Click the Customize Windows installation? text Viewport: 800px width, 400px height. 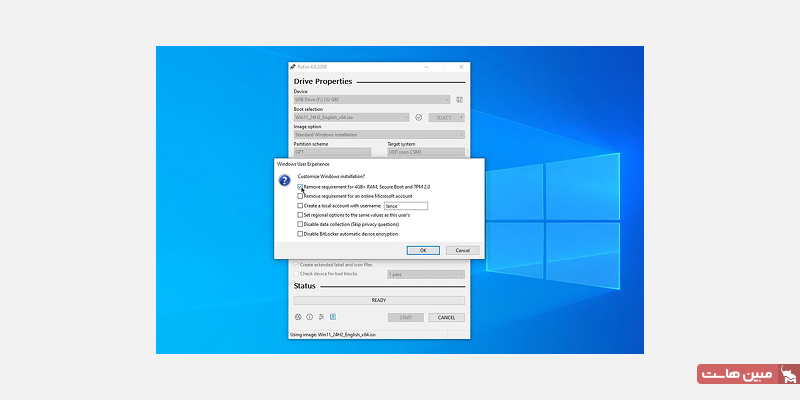[x=331, y=177]
